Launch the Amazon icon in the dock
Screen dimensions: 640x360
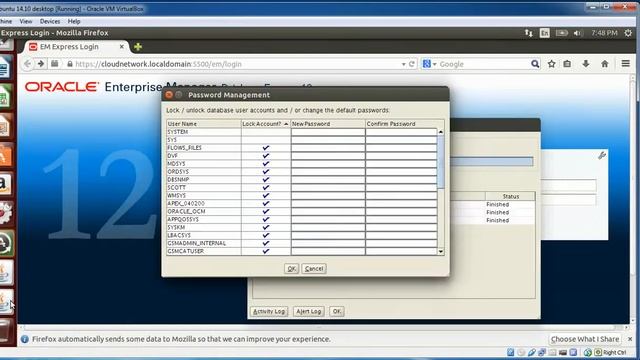click(x=6, y=184)
